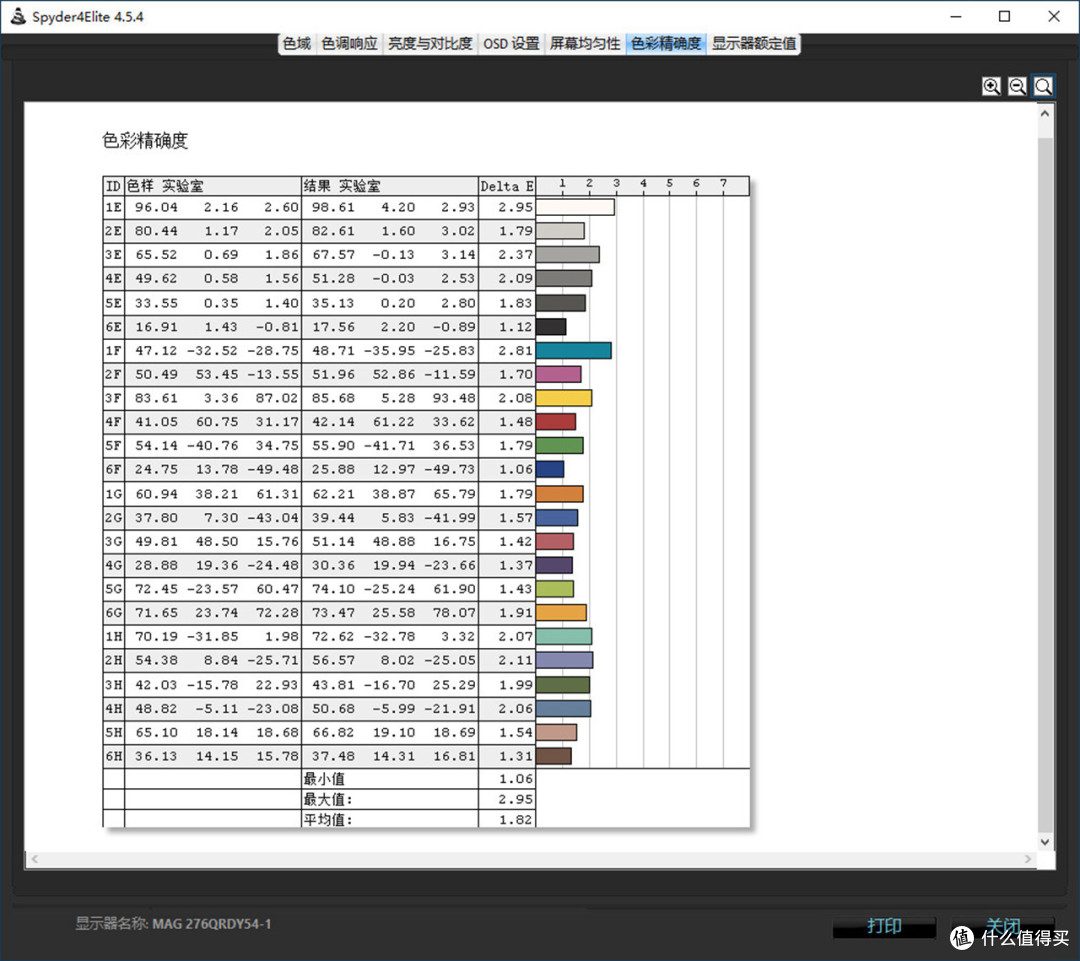1080x961 pixels.
Task: Click the 平均值 result 1.82
Action: pyautogui.click(x=515, y=820)
